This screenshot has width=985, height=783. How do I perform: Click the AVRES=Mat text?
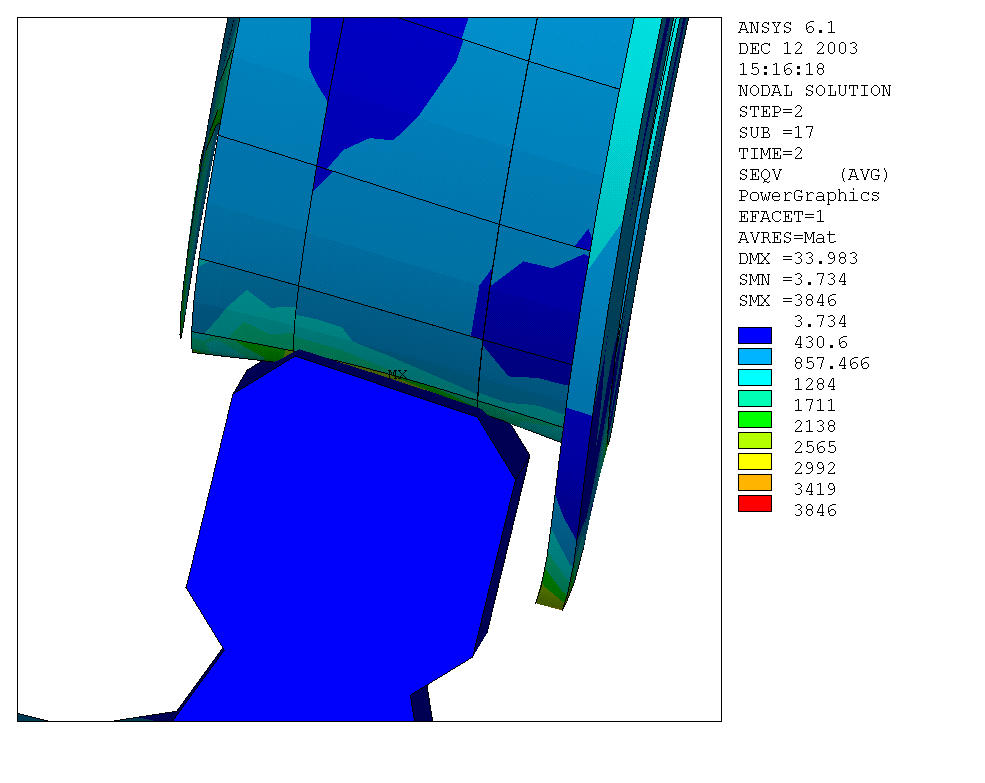(787, 238)
